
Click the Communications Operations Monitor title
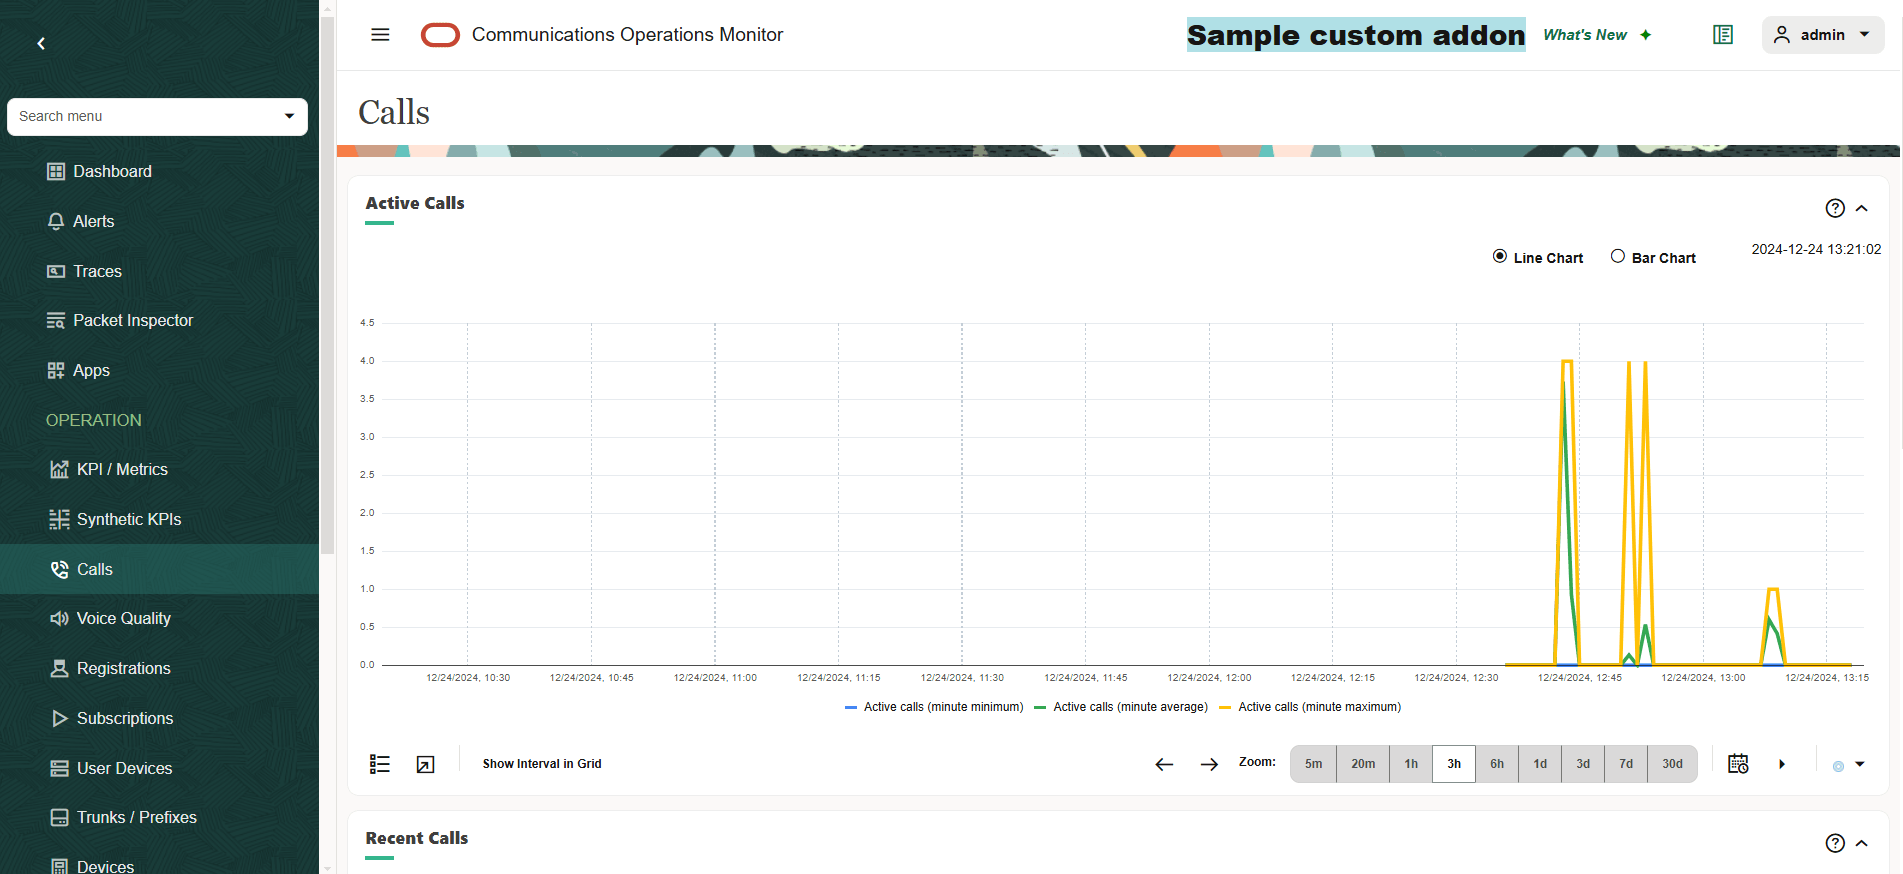(627, 35)
